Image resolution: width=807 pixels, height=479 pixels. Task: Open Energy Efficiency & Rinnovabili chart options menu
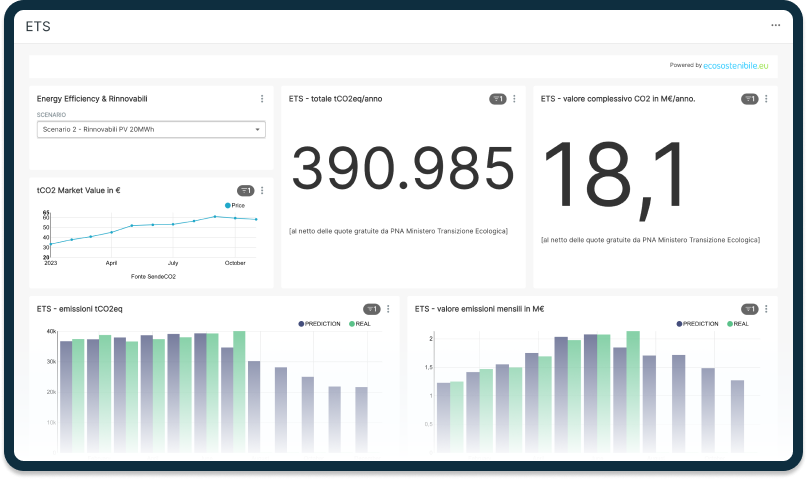[x=262, y=99]
